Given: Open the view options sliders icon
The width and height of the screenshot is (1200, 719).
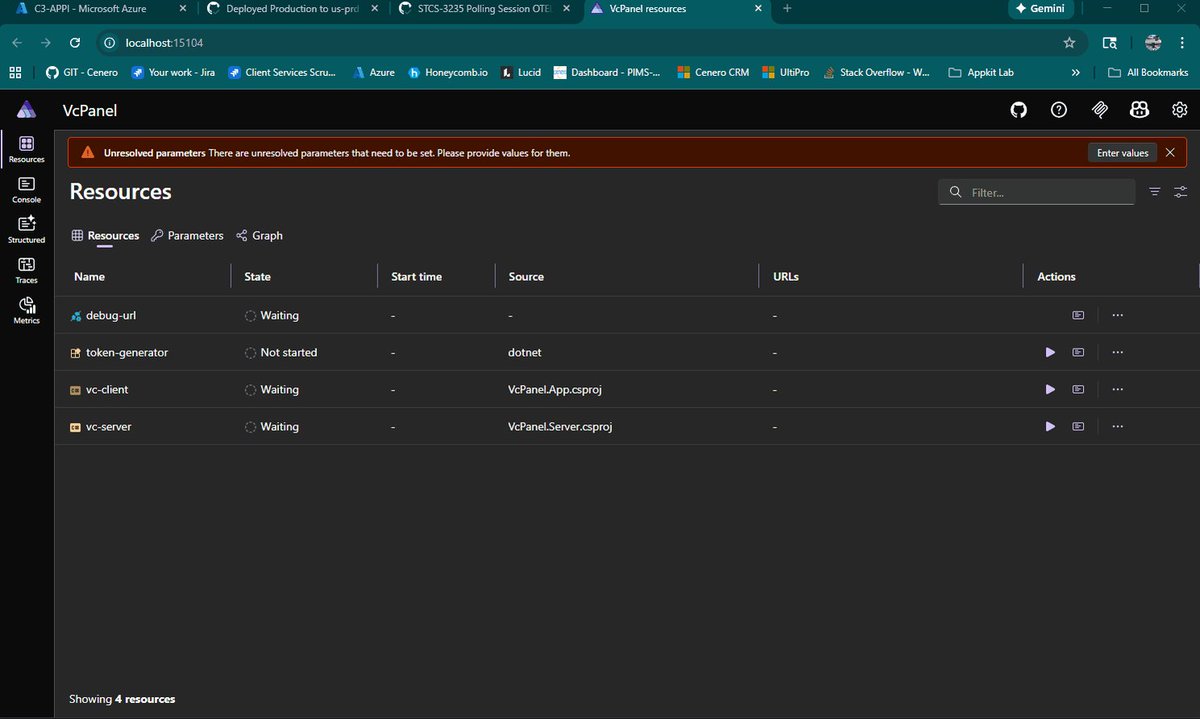Looking at the screenshot, I should coord(1181,192).
